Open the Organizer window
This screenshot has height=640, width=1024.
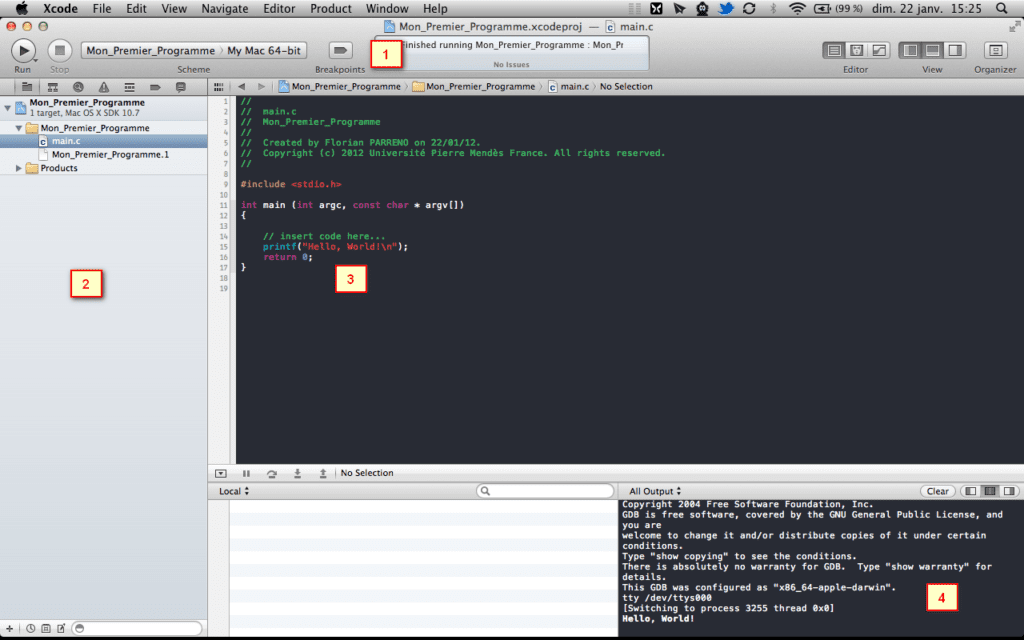995,50
